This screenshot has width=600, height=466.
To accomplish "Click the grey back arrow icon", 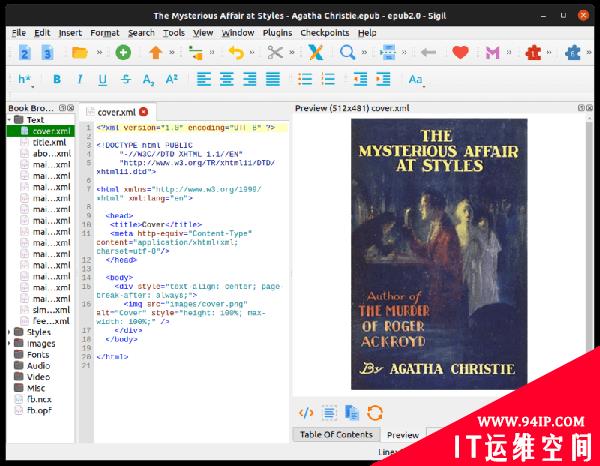I will [428, 52].
